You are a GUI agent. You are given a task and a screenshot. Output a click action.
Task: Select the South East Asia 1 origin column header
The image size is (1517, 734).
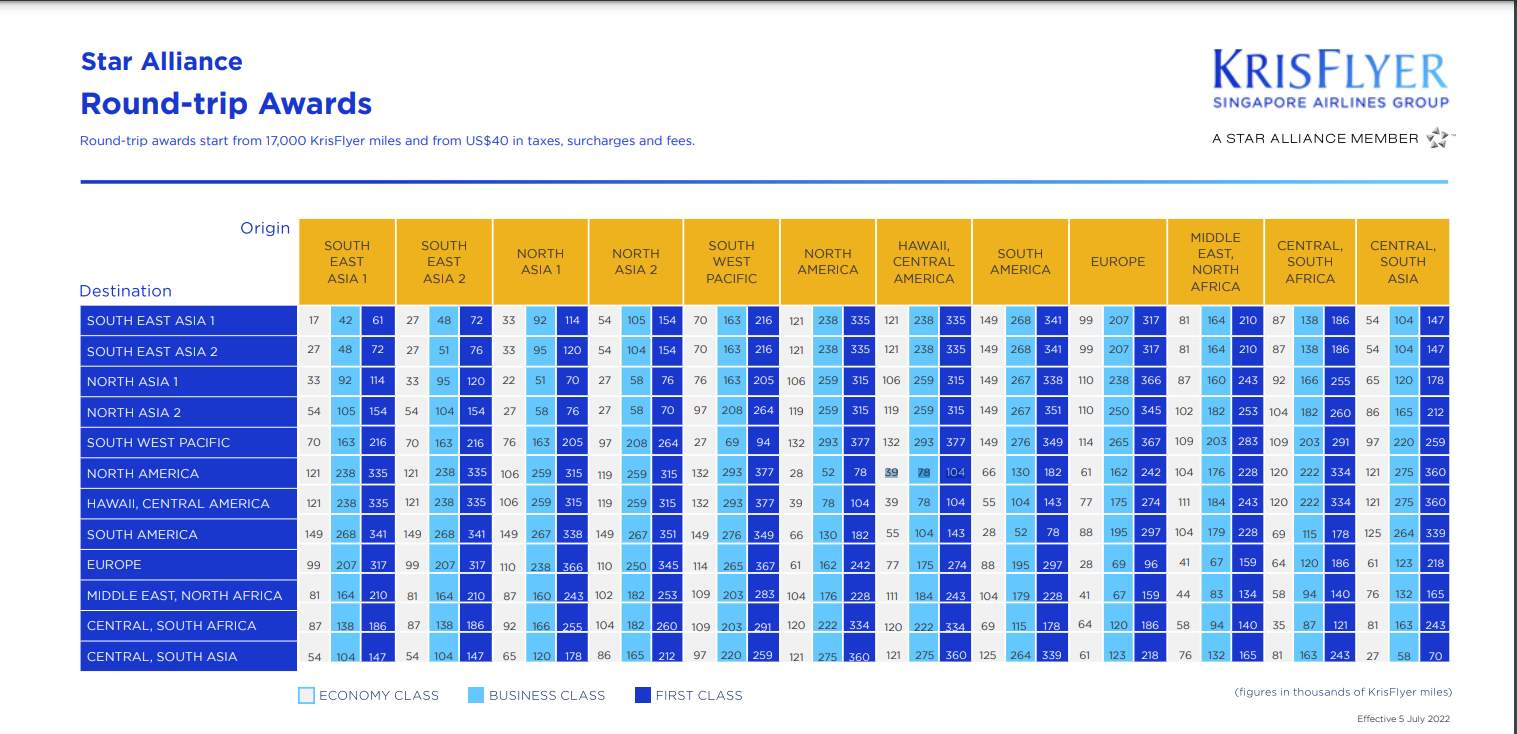[347, 262]
